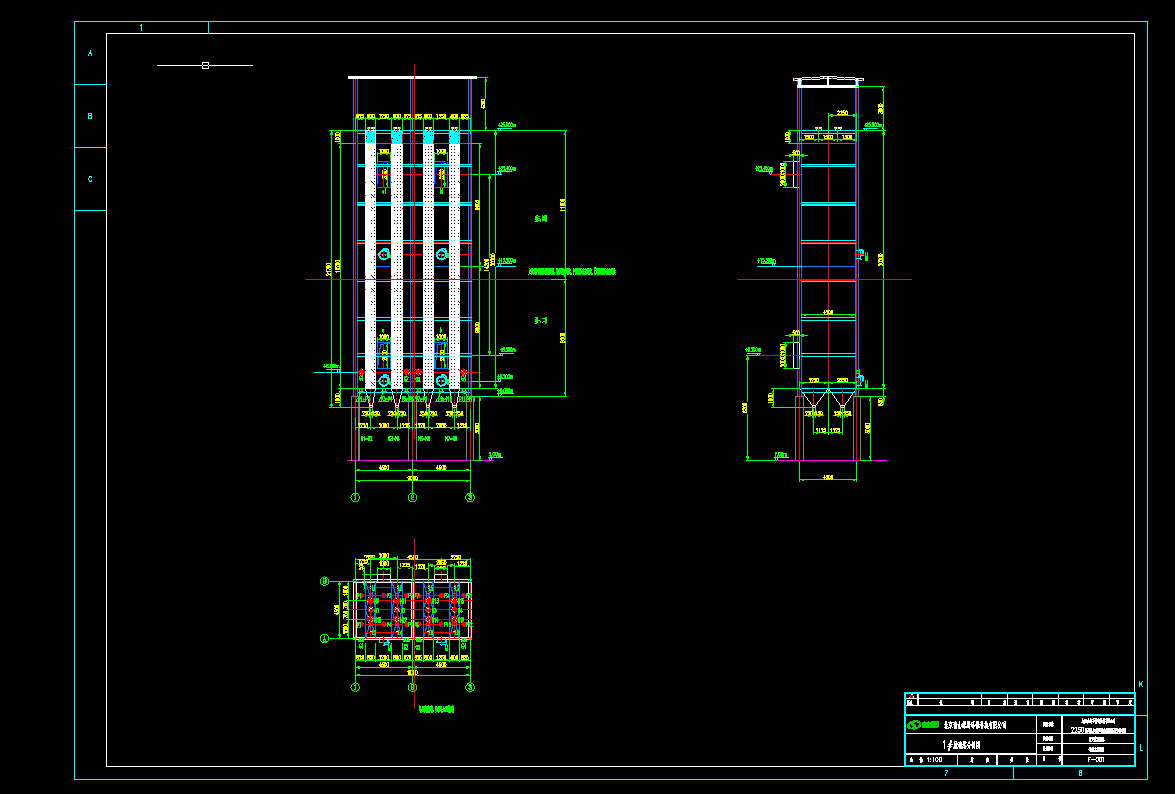Select the project name text beginning with 2x50
This screenshot has height=794, width=1175.
tap(1099, 730)
